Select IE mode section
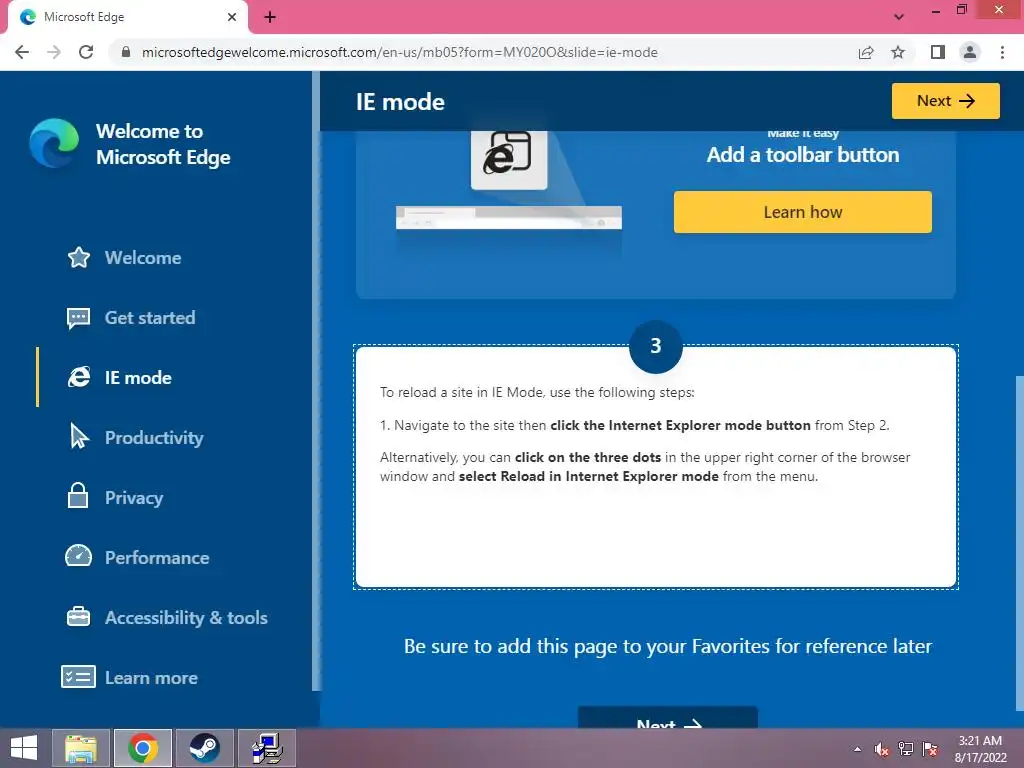The height and width of the screenshot is (768, 1024). point(138,377)
